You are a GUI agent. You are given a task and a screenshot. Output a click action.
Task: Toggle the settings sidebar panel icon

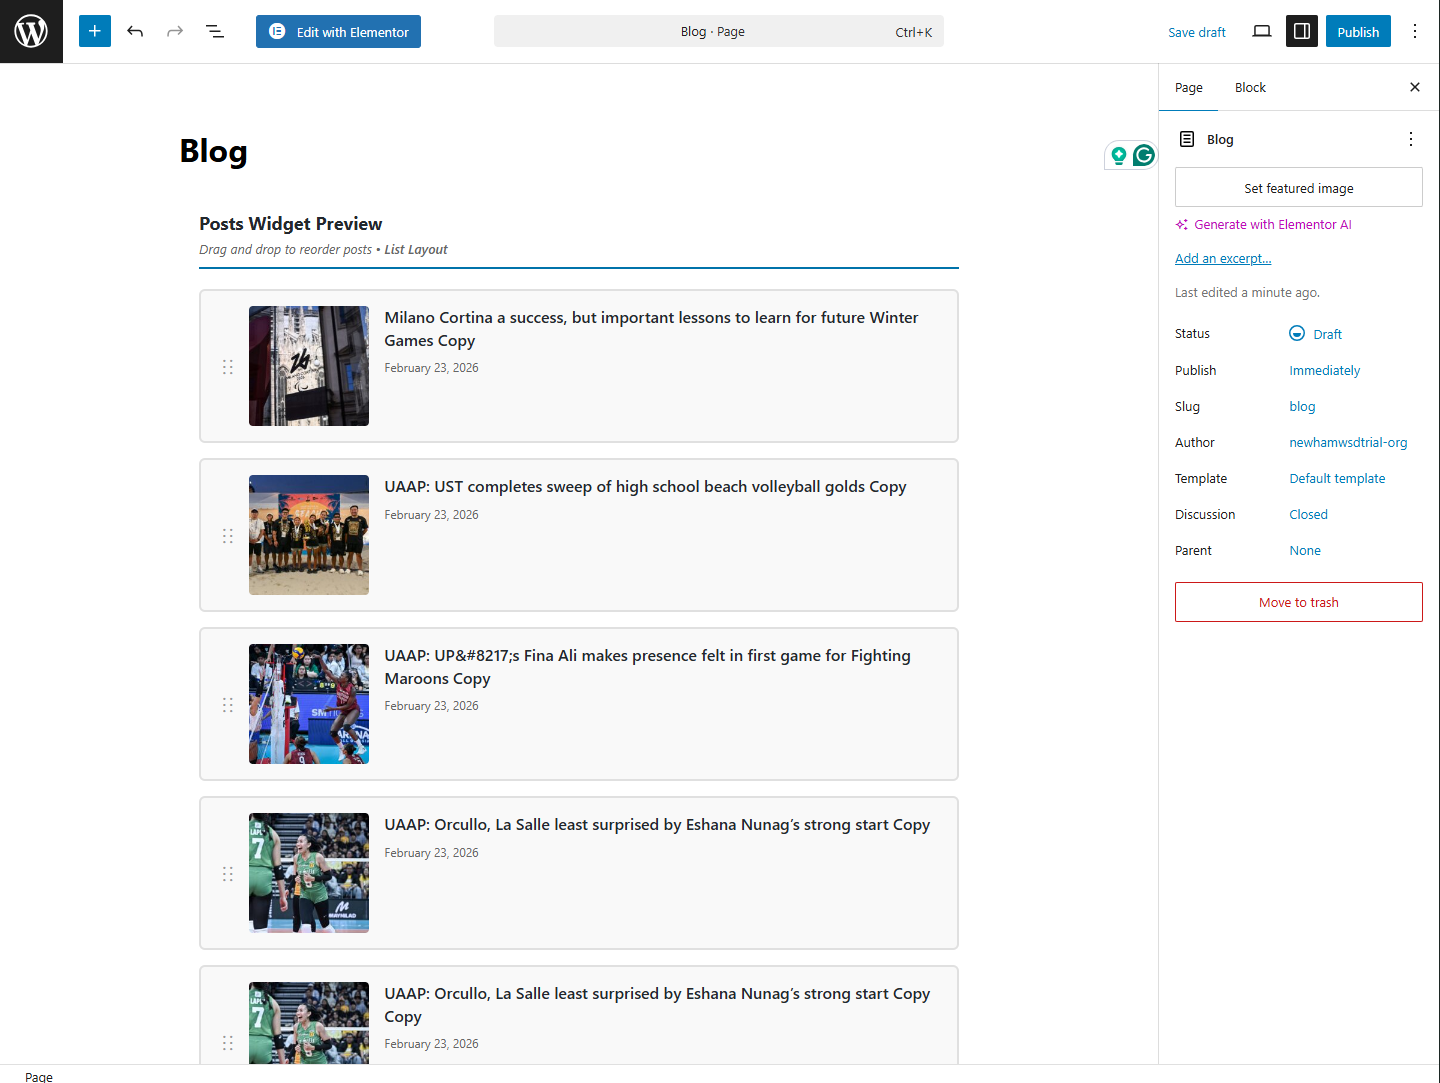click(x=1302, y=31)
